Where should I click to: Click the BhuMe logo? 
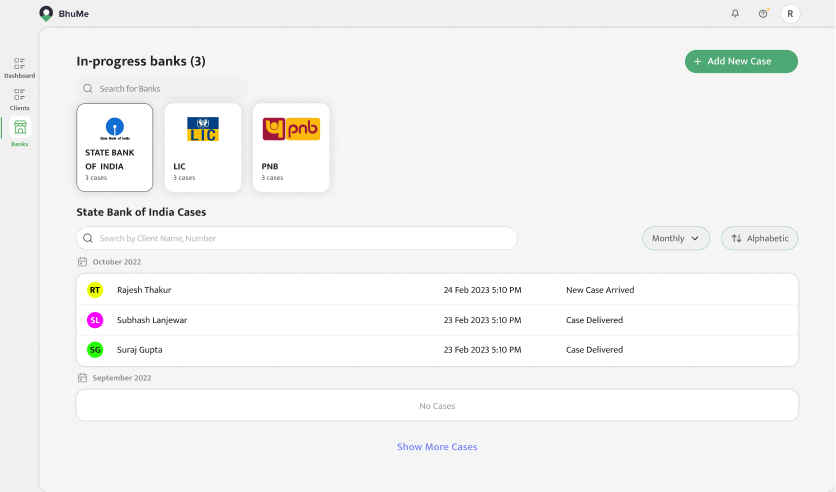tap(64, 13)
